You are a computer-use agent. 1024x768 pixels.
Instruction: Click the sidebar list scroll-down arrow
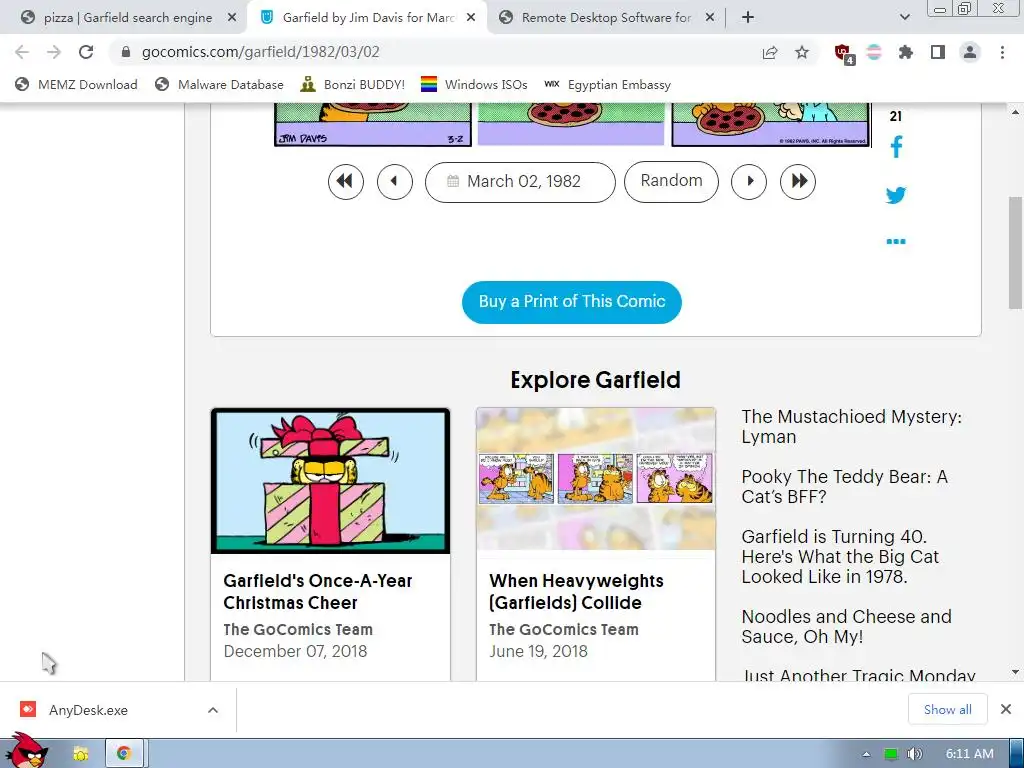click(1015, 672)
